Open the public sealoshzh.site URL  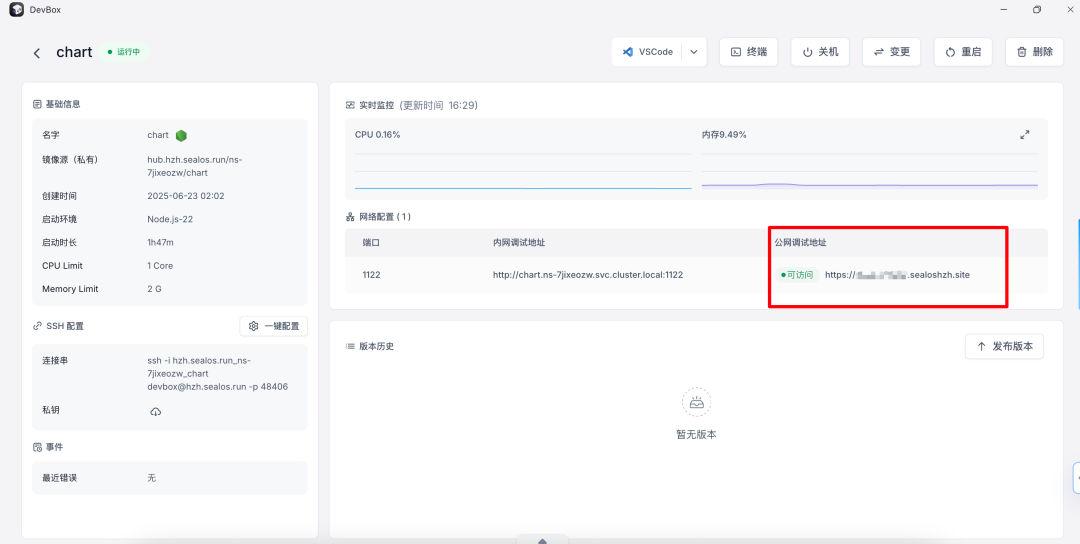[897, 275]
